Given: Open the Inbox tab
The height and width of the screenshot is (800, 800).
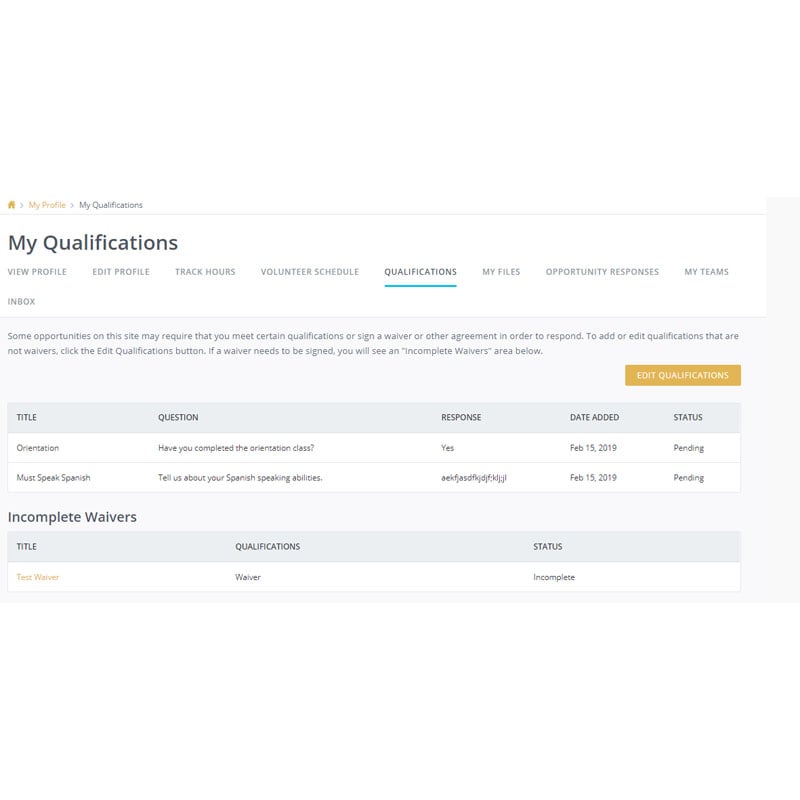Looking at the screenshot, I should 22,300.
